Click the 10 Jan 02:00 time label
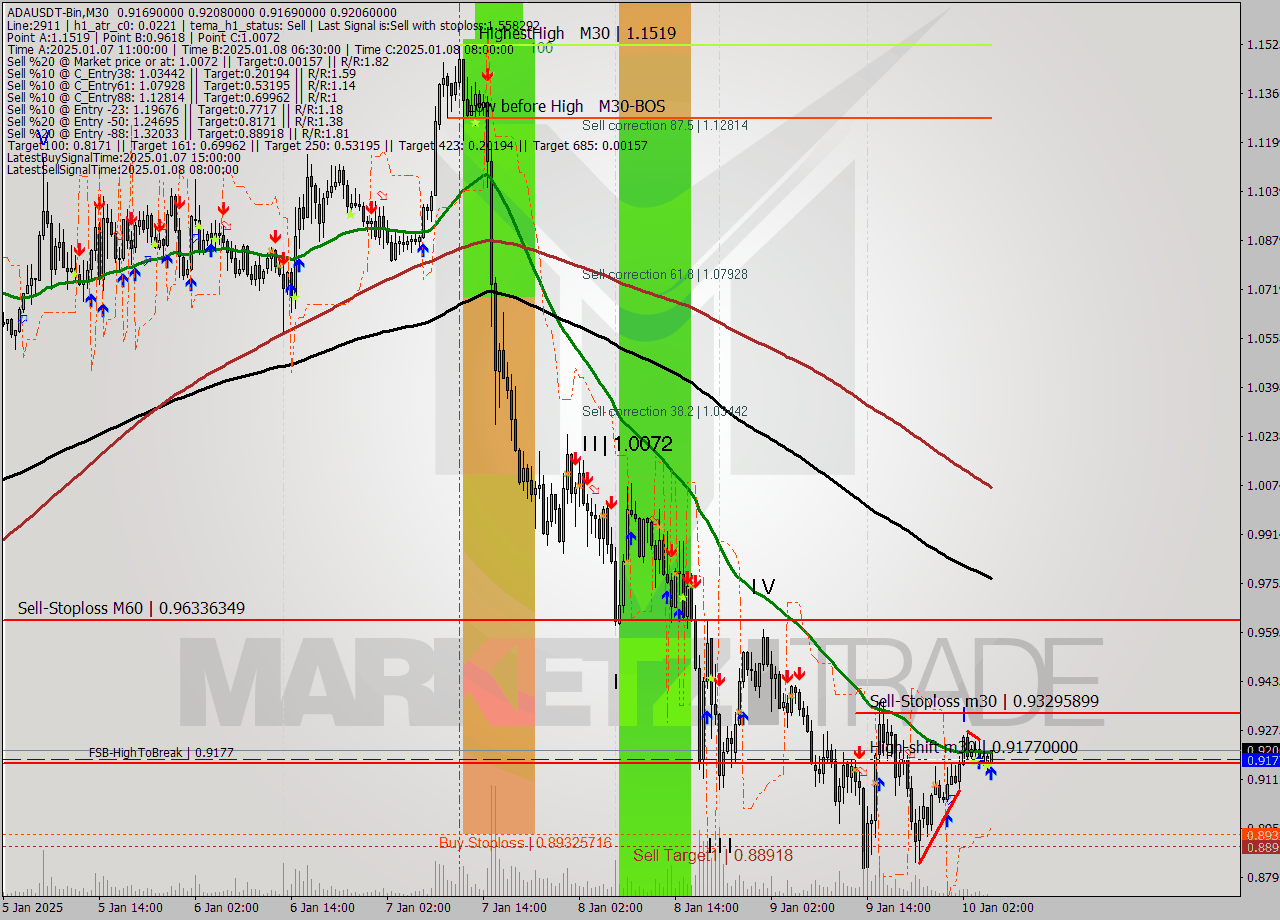Viewport: 1280px width, 920px height. click(x=997, y=908)
